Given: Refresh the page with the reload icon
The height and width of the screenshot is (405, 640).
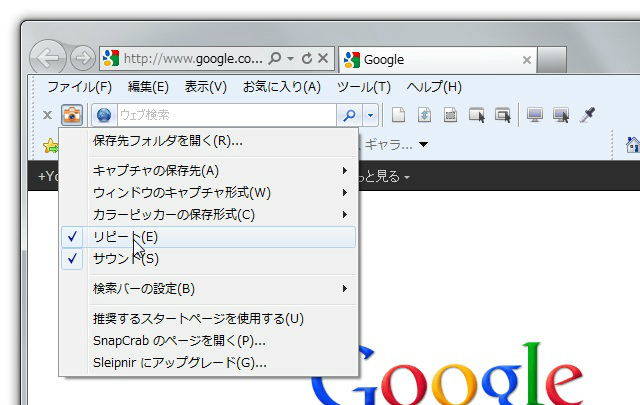Looking at the screenshot, I should [x=307, y=59].
